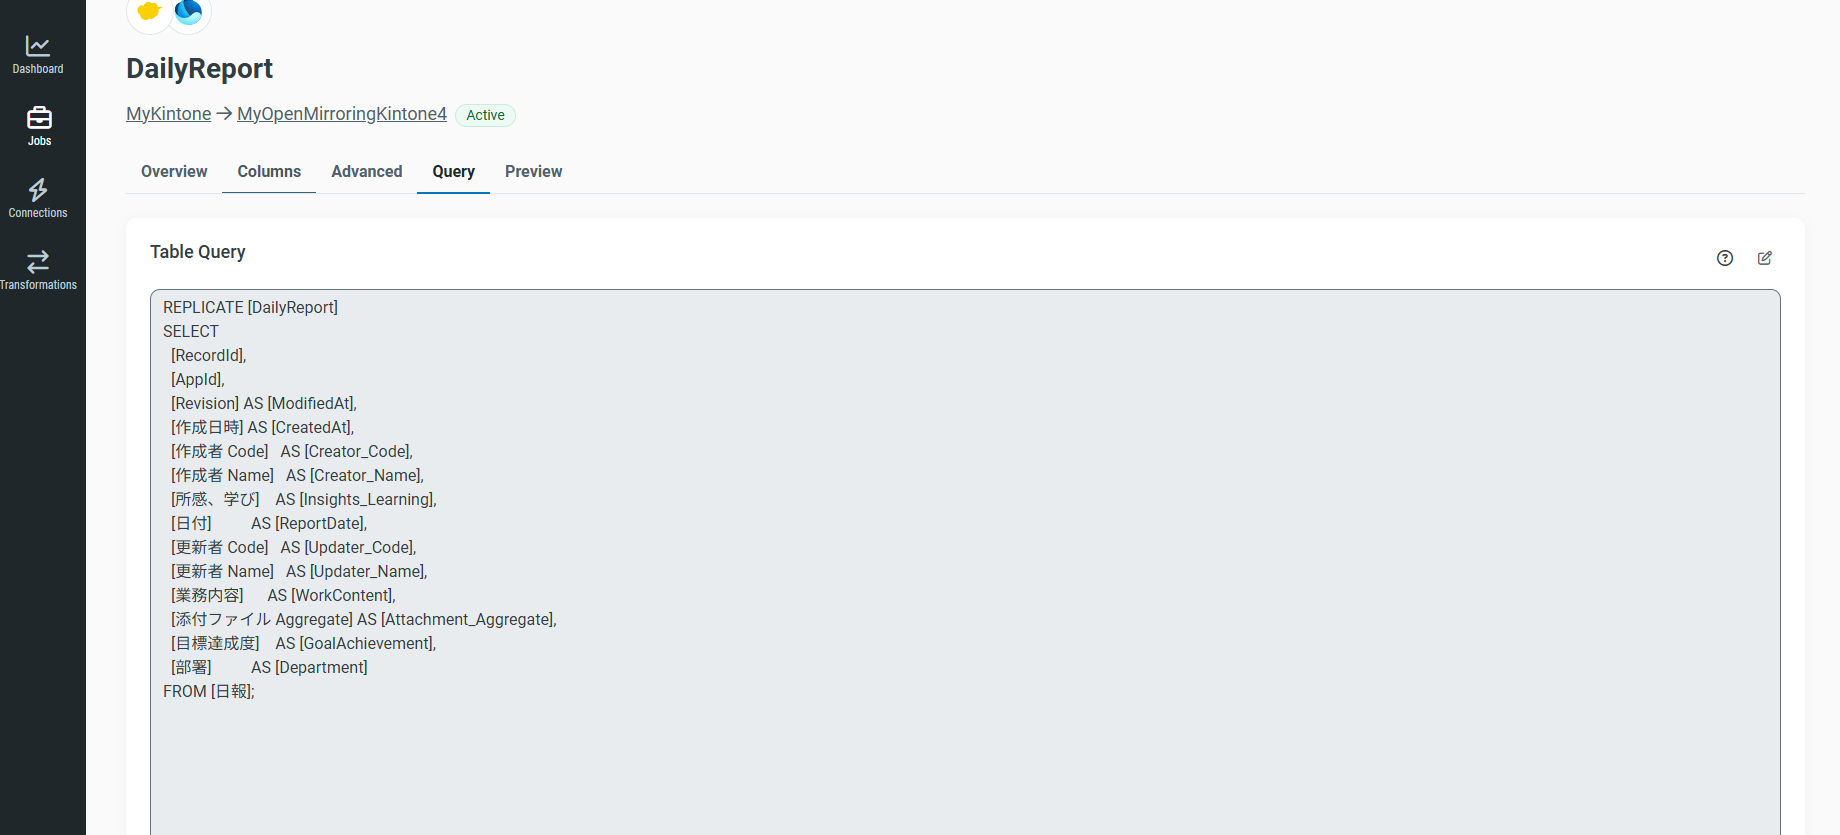Click the Table Query heading
The height and width of the screenshot is (835, 1840).
click(x=197, y=252)
